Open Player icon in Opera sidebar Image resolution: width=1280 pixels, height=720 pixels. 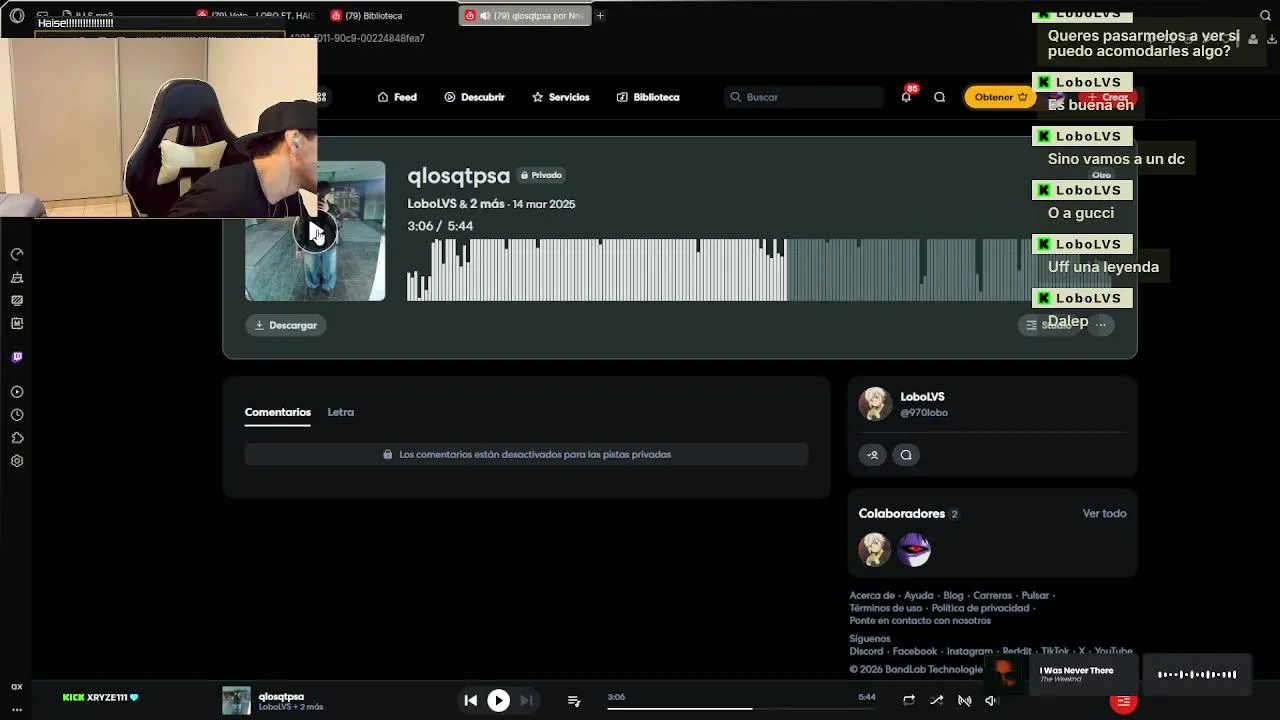17,392
